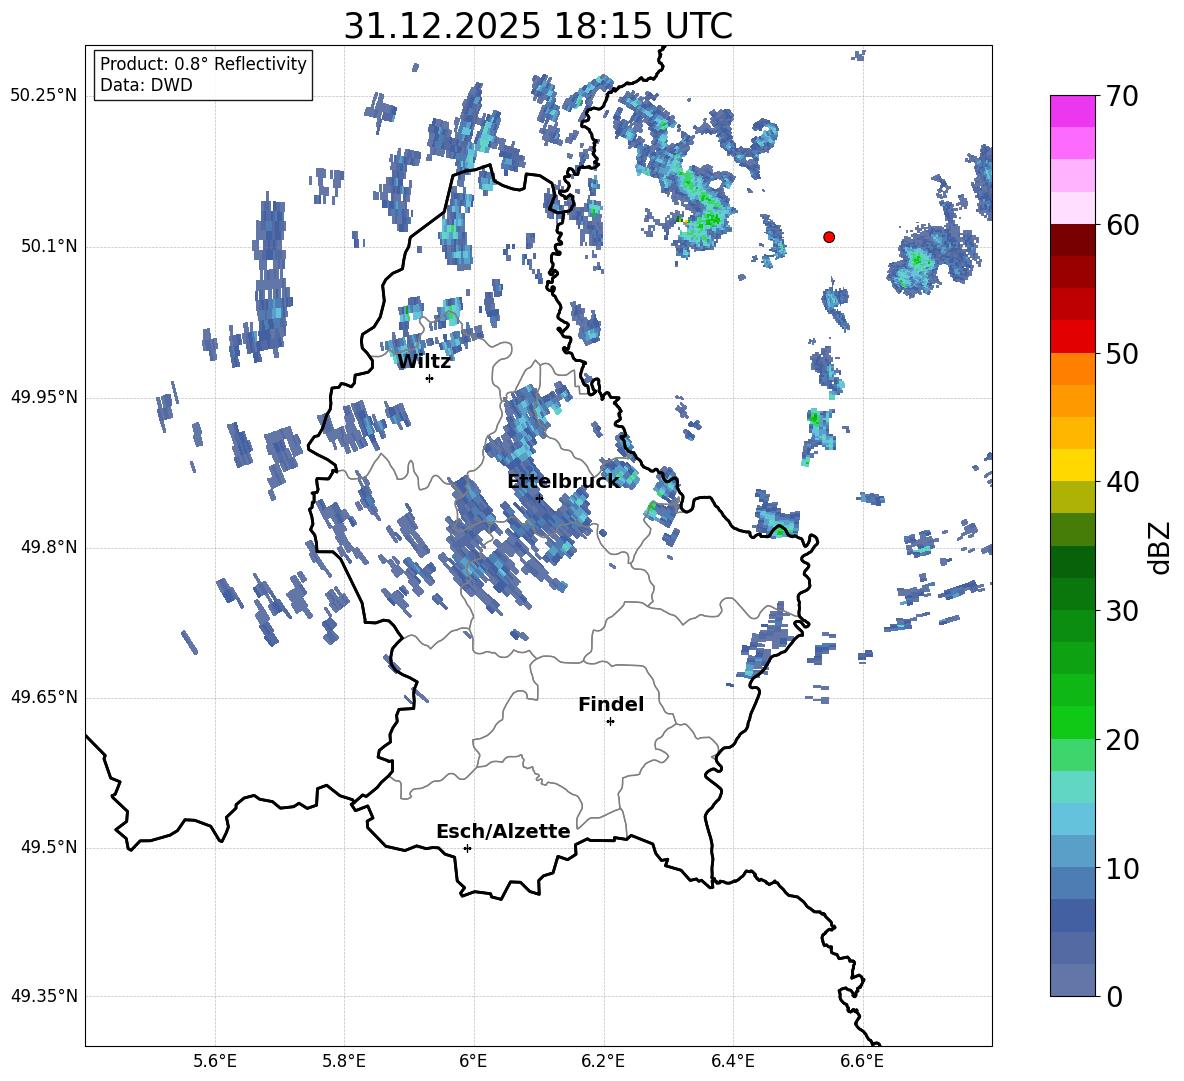Click the 49.8°N latitude label
This screenshot has height=1081, width=1184.
click(49, 547)
